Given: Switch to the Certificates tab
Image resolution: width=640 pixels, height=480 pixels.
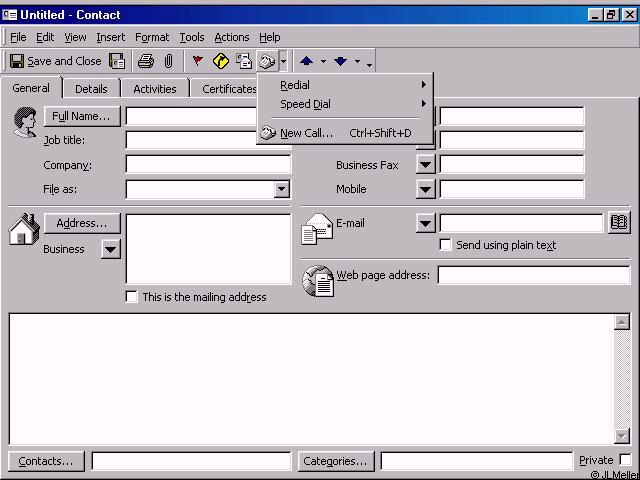Looking at the screenshot, I should (229, 89).
